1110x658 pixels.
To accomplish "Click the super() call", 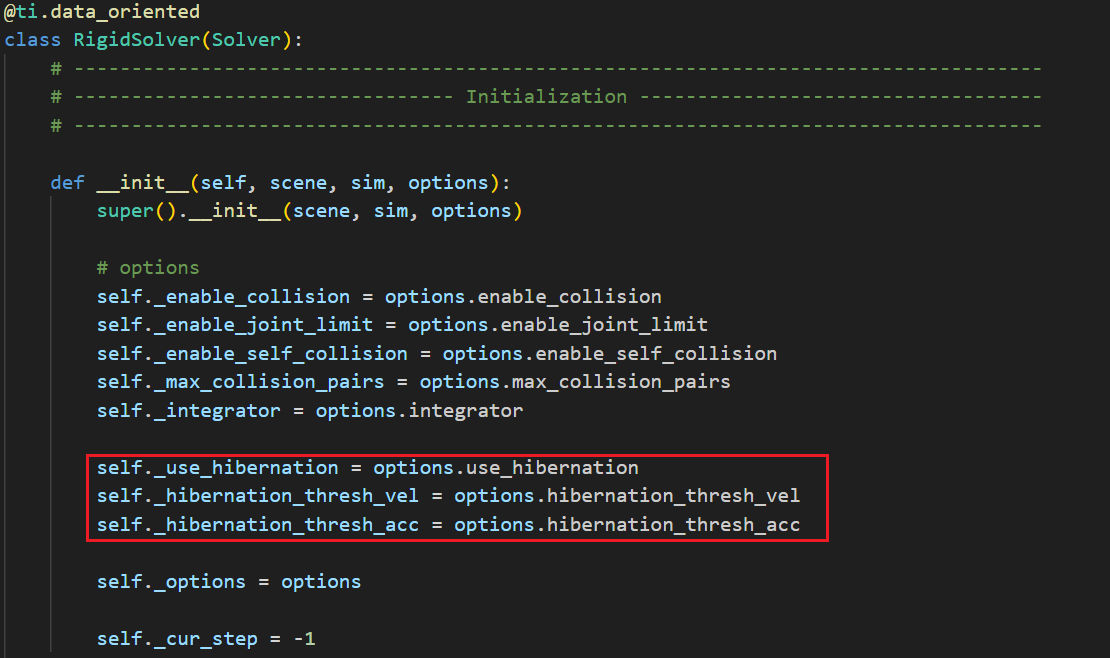I will click(131, 211).
